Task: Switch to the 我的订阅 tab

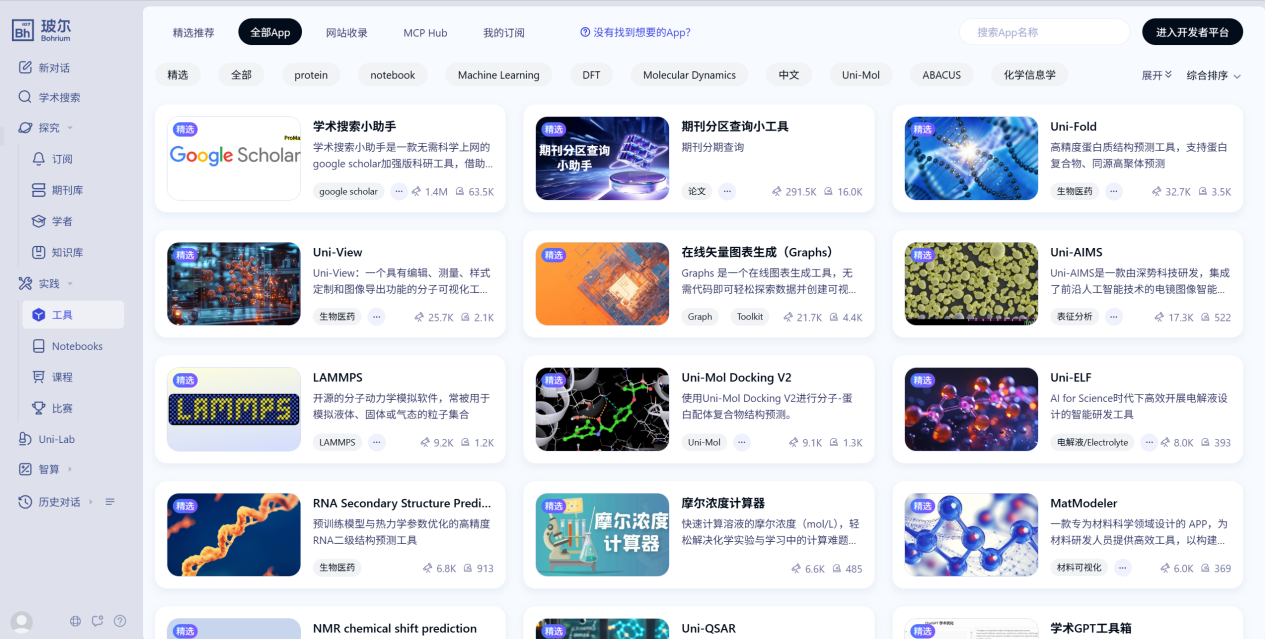Action: (x=504, y=33)
